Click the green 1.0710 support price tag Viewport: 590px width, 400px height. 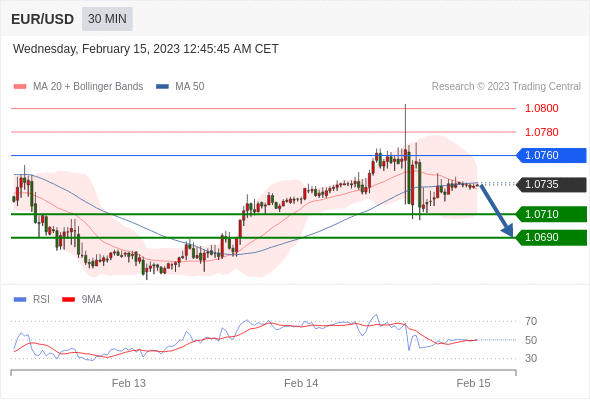click(x=551, y=214)
